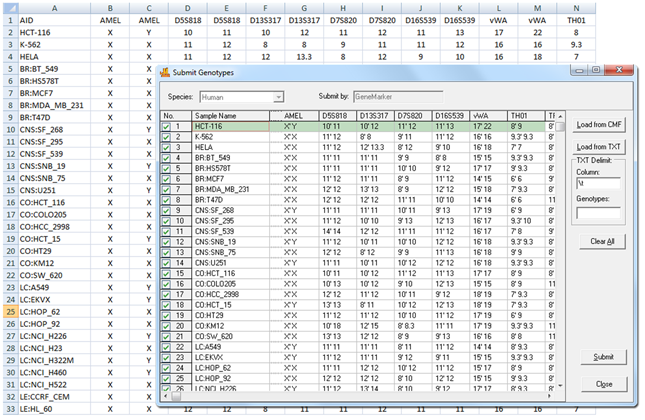This screenshot has width=645, height=420.
Task: Click the spreadsheet select-all corner
Action: [x=11, y=8]
